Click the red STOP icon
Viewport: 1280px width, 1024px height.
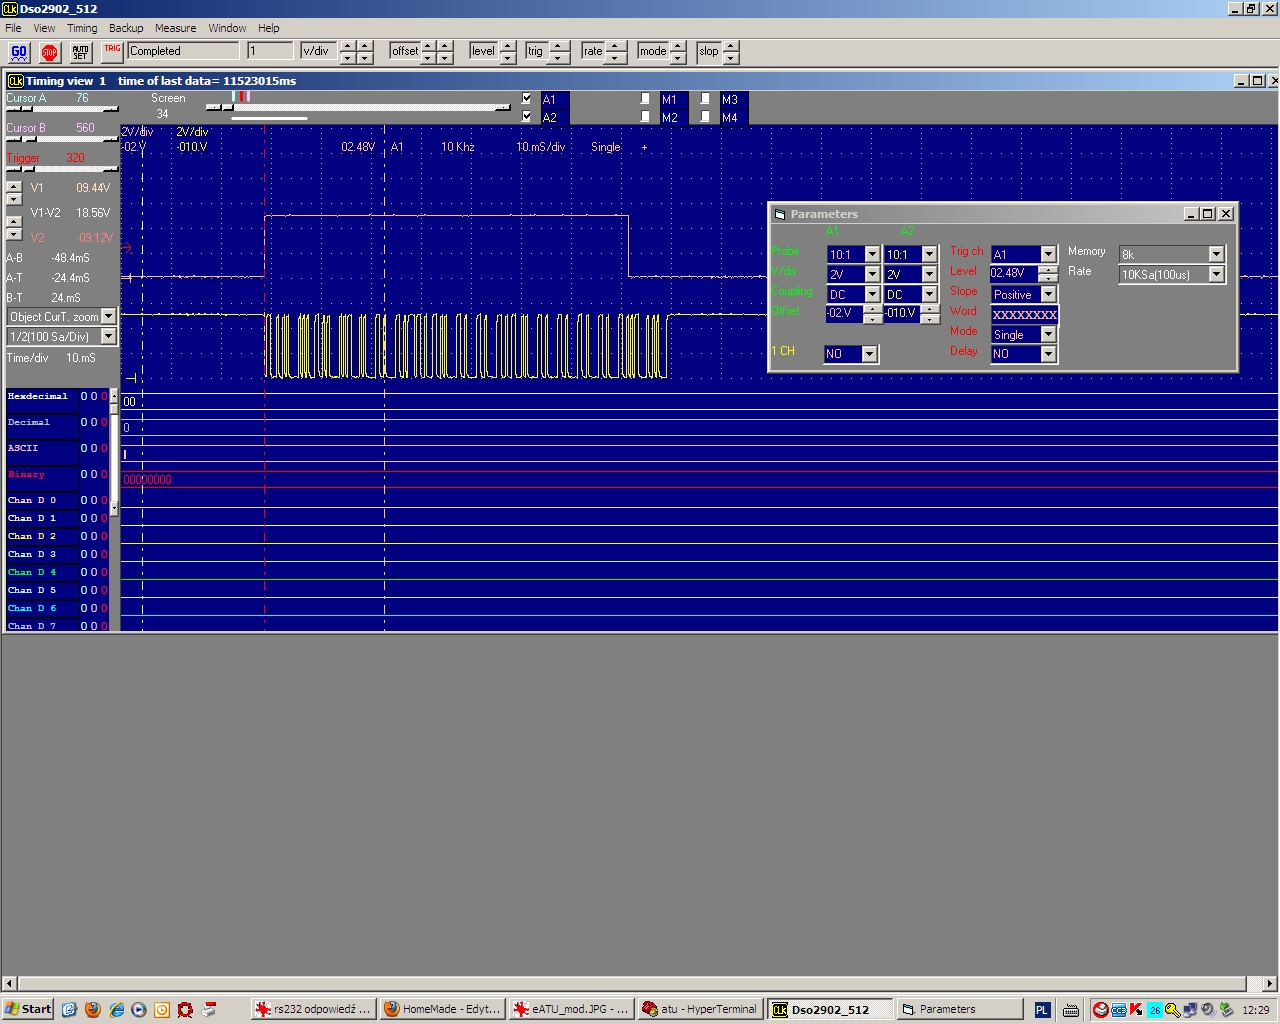coord(50,52)
